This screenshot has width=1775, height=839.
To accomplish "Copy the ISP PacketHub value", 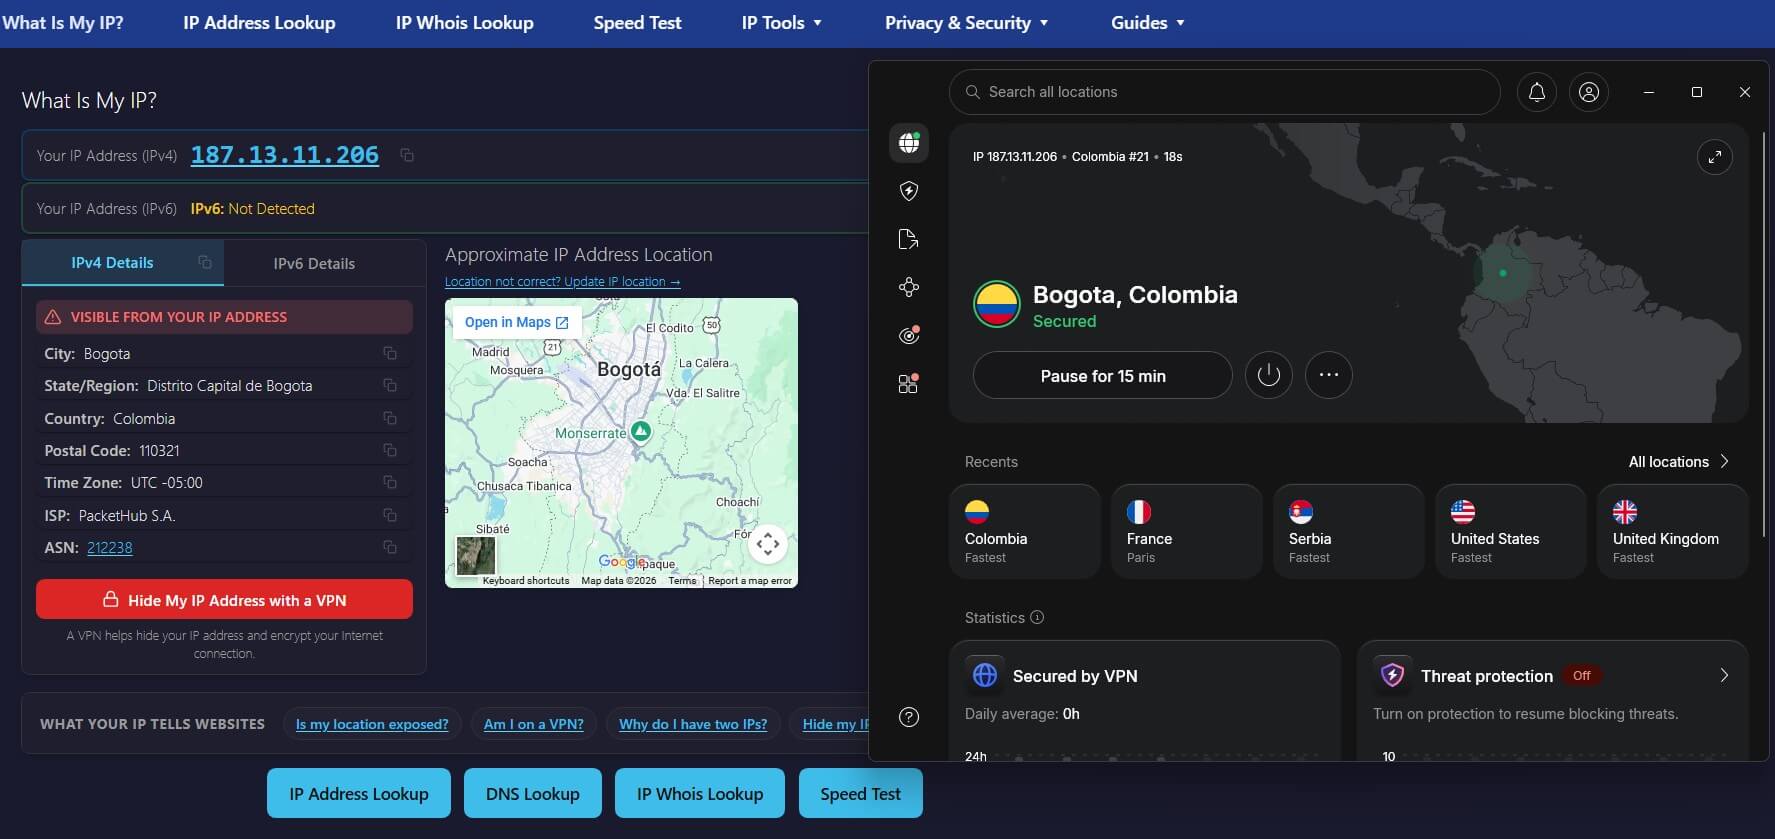I will point(390,515).
